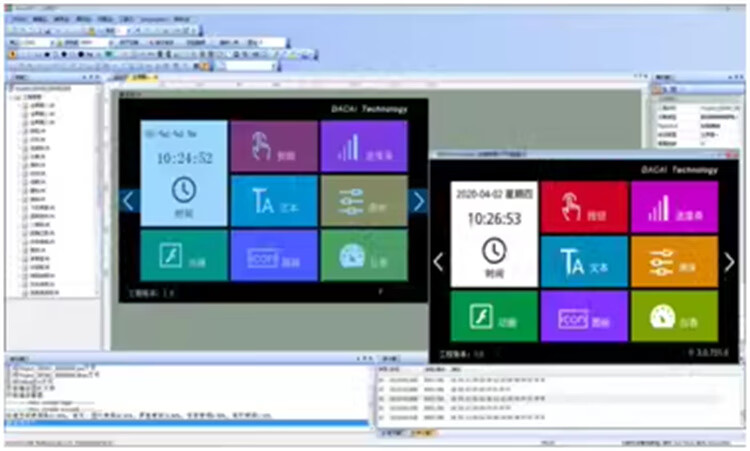The image size is (750, 451).
Task: Click DACAI Technology text in the editor canvas
Action: pos(369,109)
